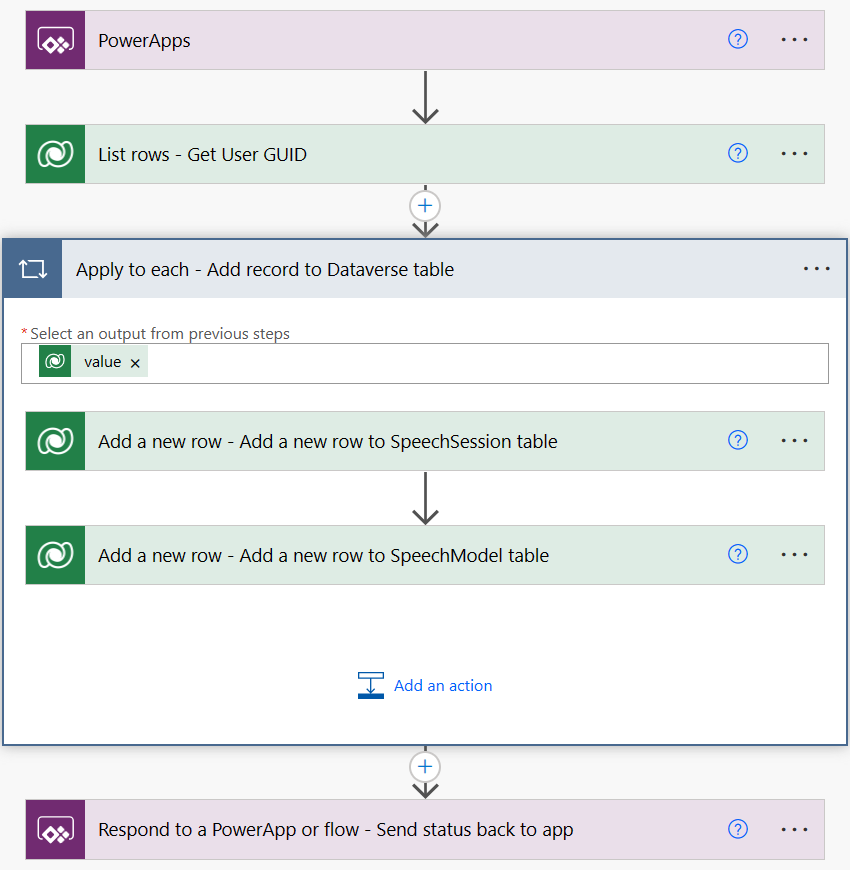Open help for the SpeechSession add row step

point(738,440)
